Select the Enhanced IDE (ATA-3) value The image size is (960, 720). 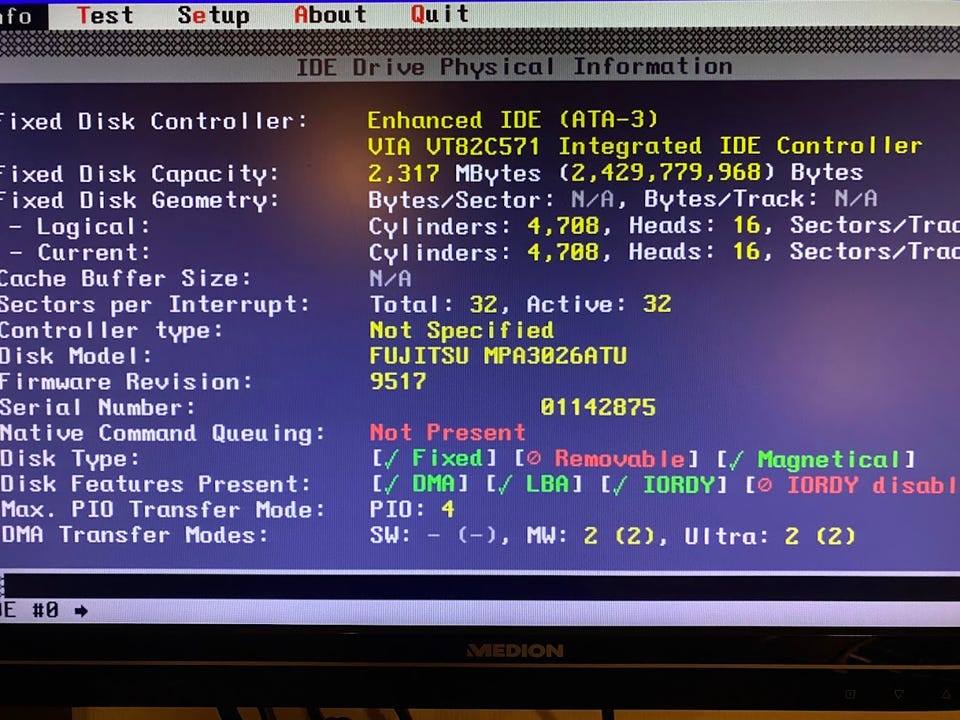coord(513,119)
